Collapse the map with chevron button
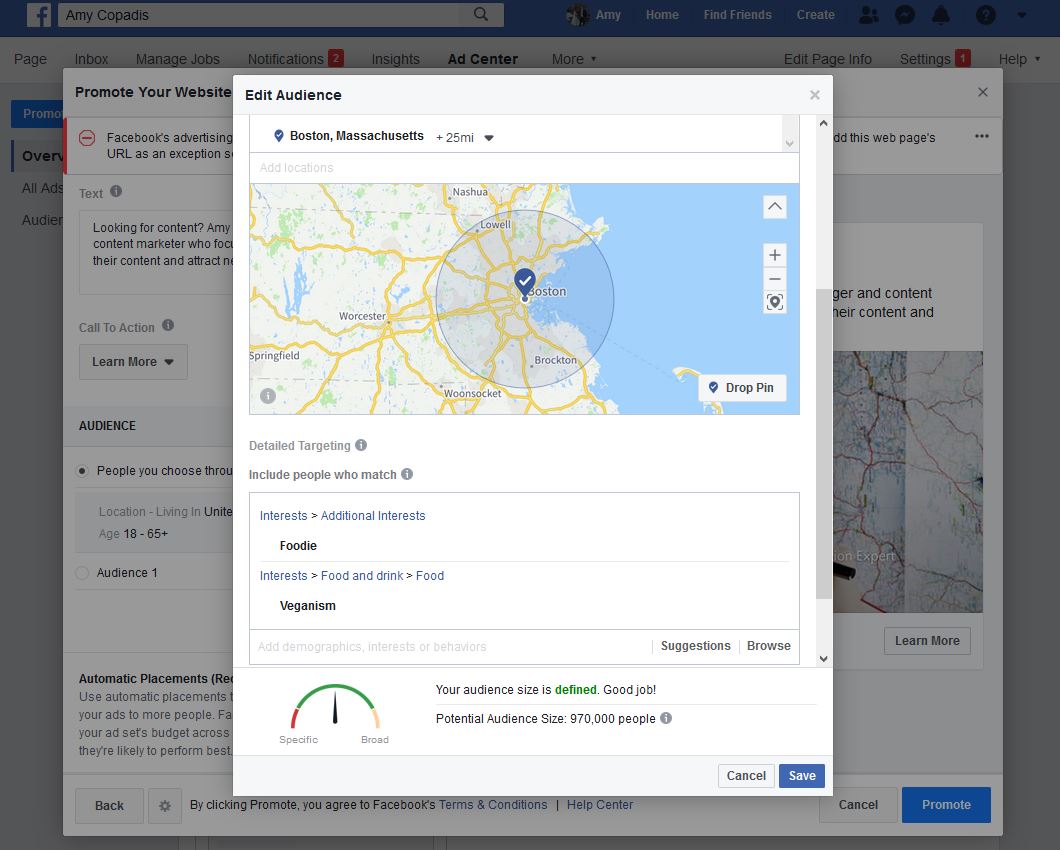This screenshot has width=1060, height=850. pyautogui.click(x=775, y=206)
